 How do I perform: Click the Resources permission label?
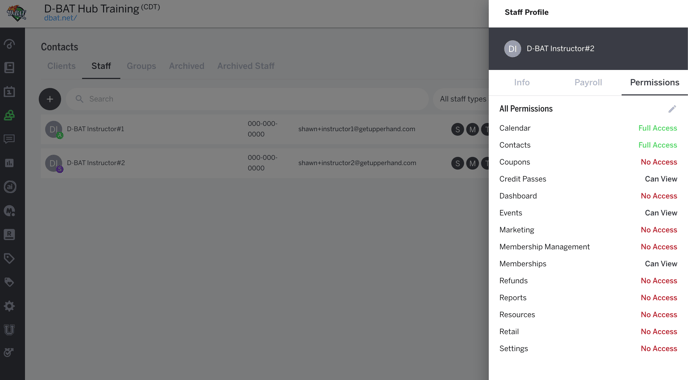(x=517, y=315)
